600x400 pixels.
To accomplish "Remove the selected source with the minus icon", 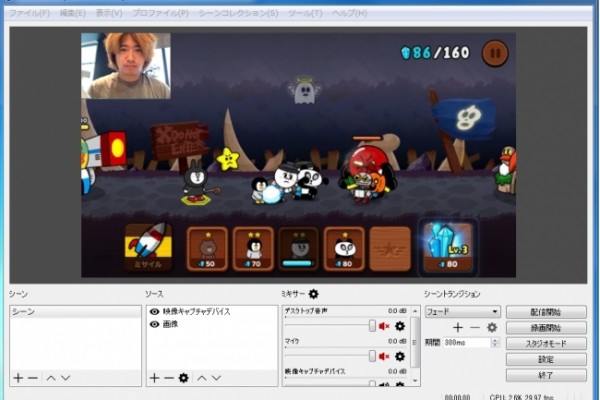I will coord(169,378).
